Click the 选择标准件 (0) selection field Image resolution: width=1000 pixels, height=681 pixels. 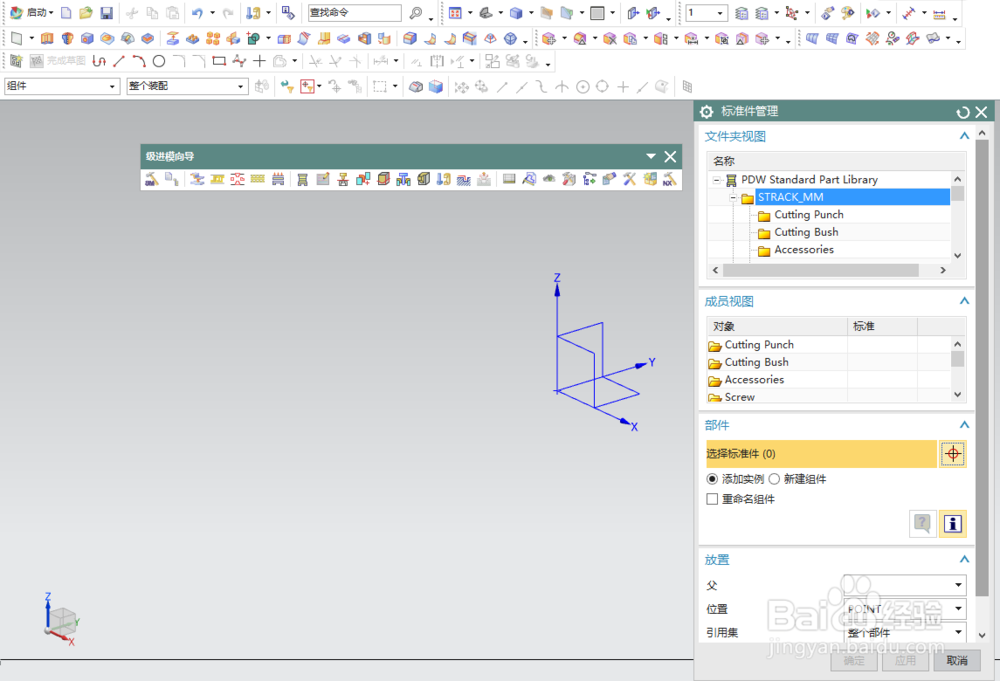coord(821,454)
